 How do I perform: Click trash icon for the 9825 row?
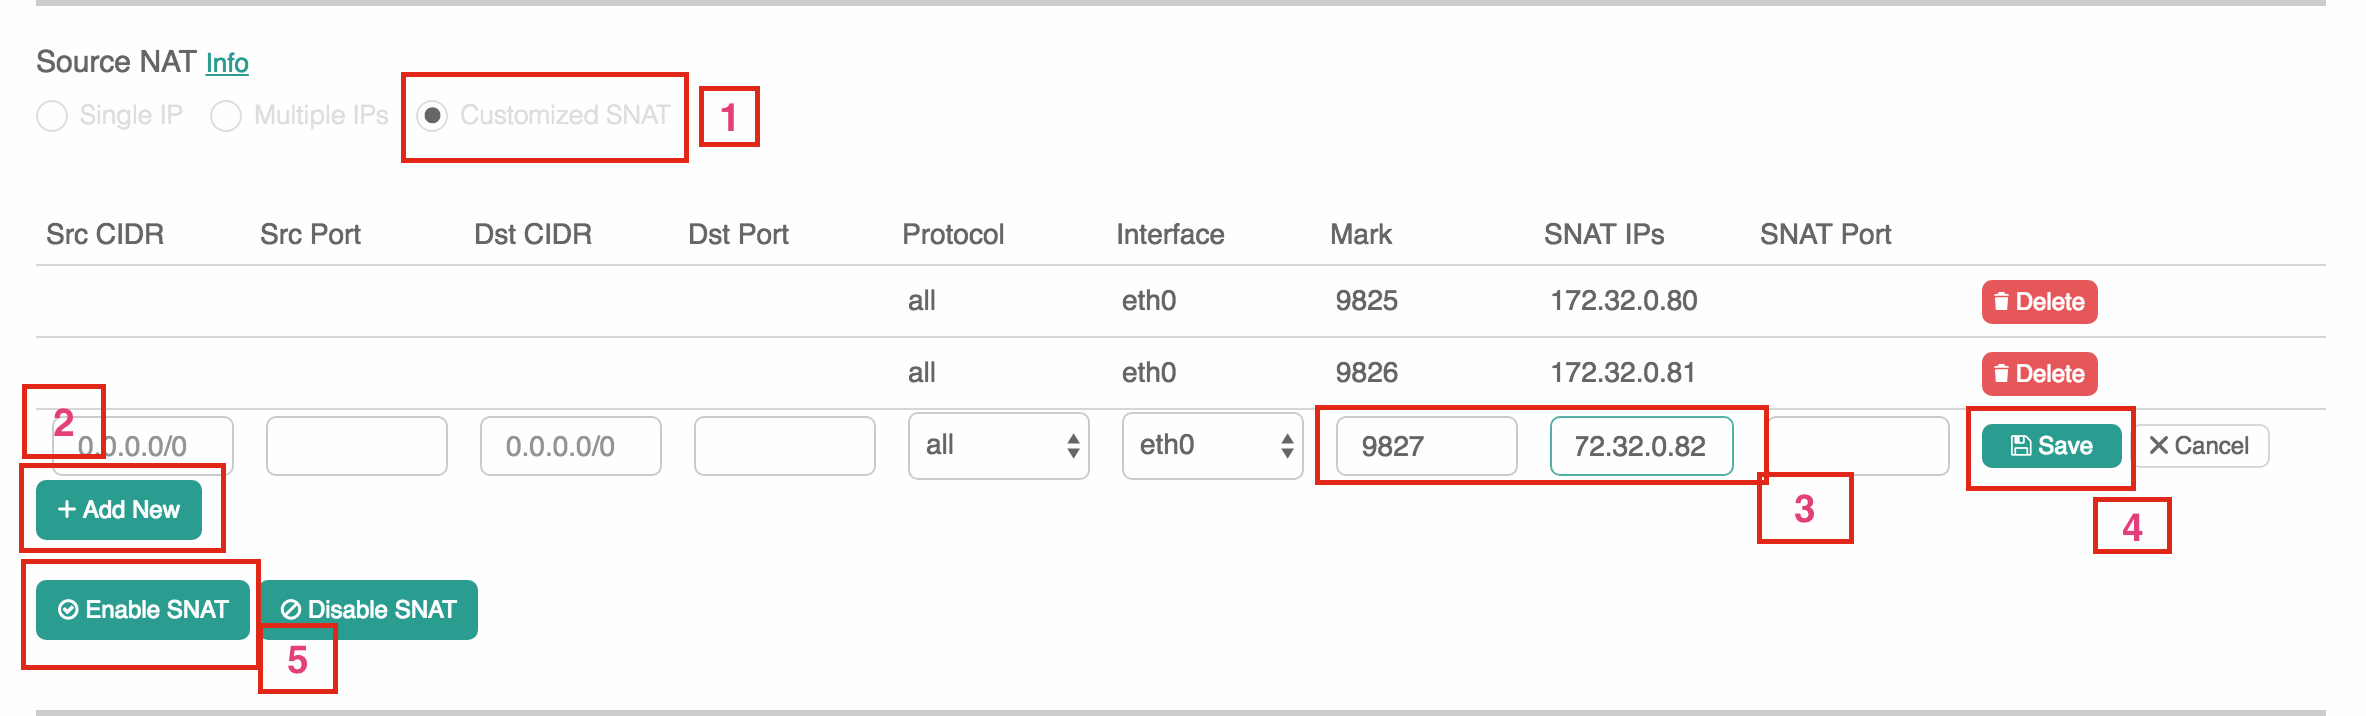pos(2001,302)
